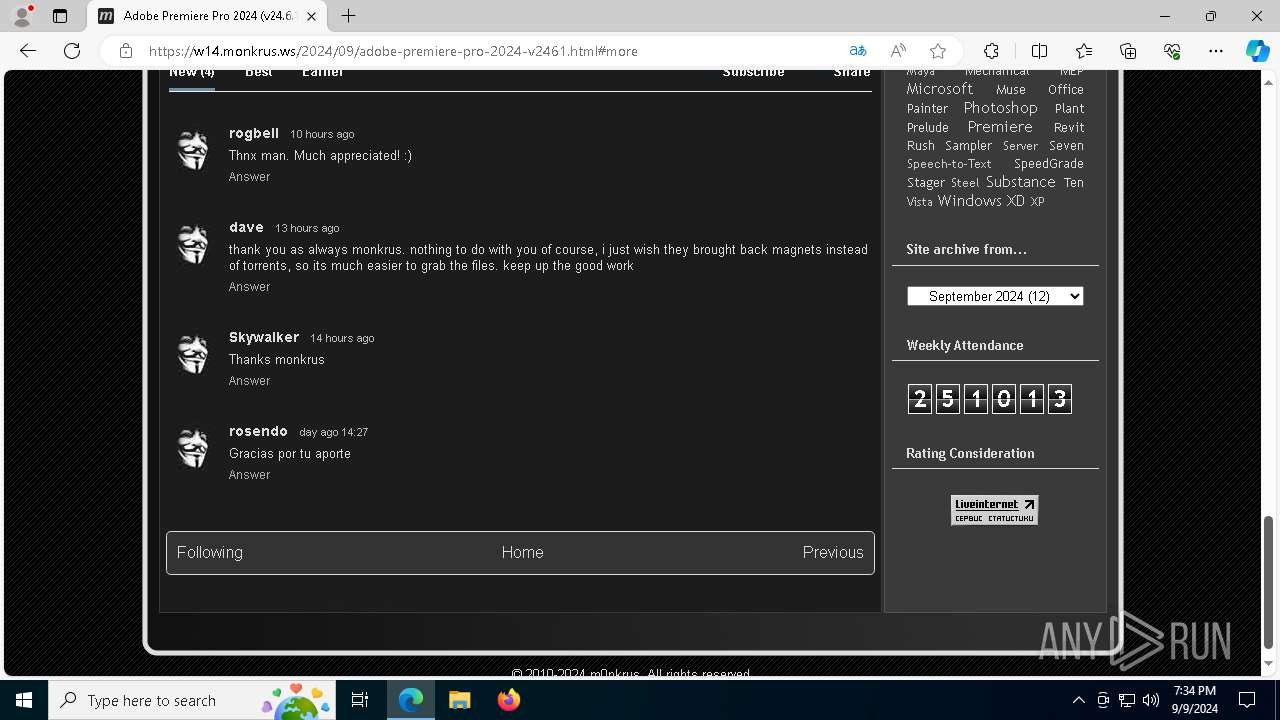Go back to the previous page
The width and height of the screenshot is (1280, 720).
(28, 51)
